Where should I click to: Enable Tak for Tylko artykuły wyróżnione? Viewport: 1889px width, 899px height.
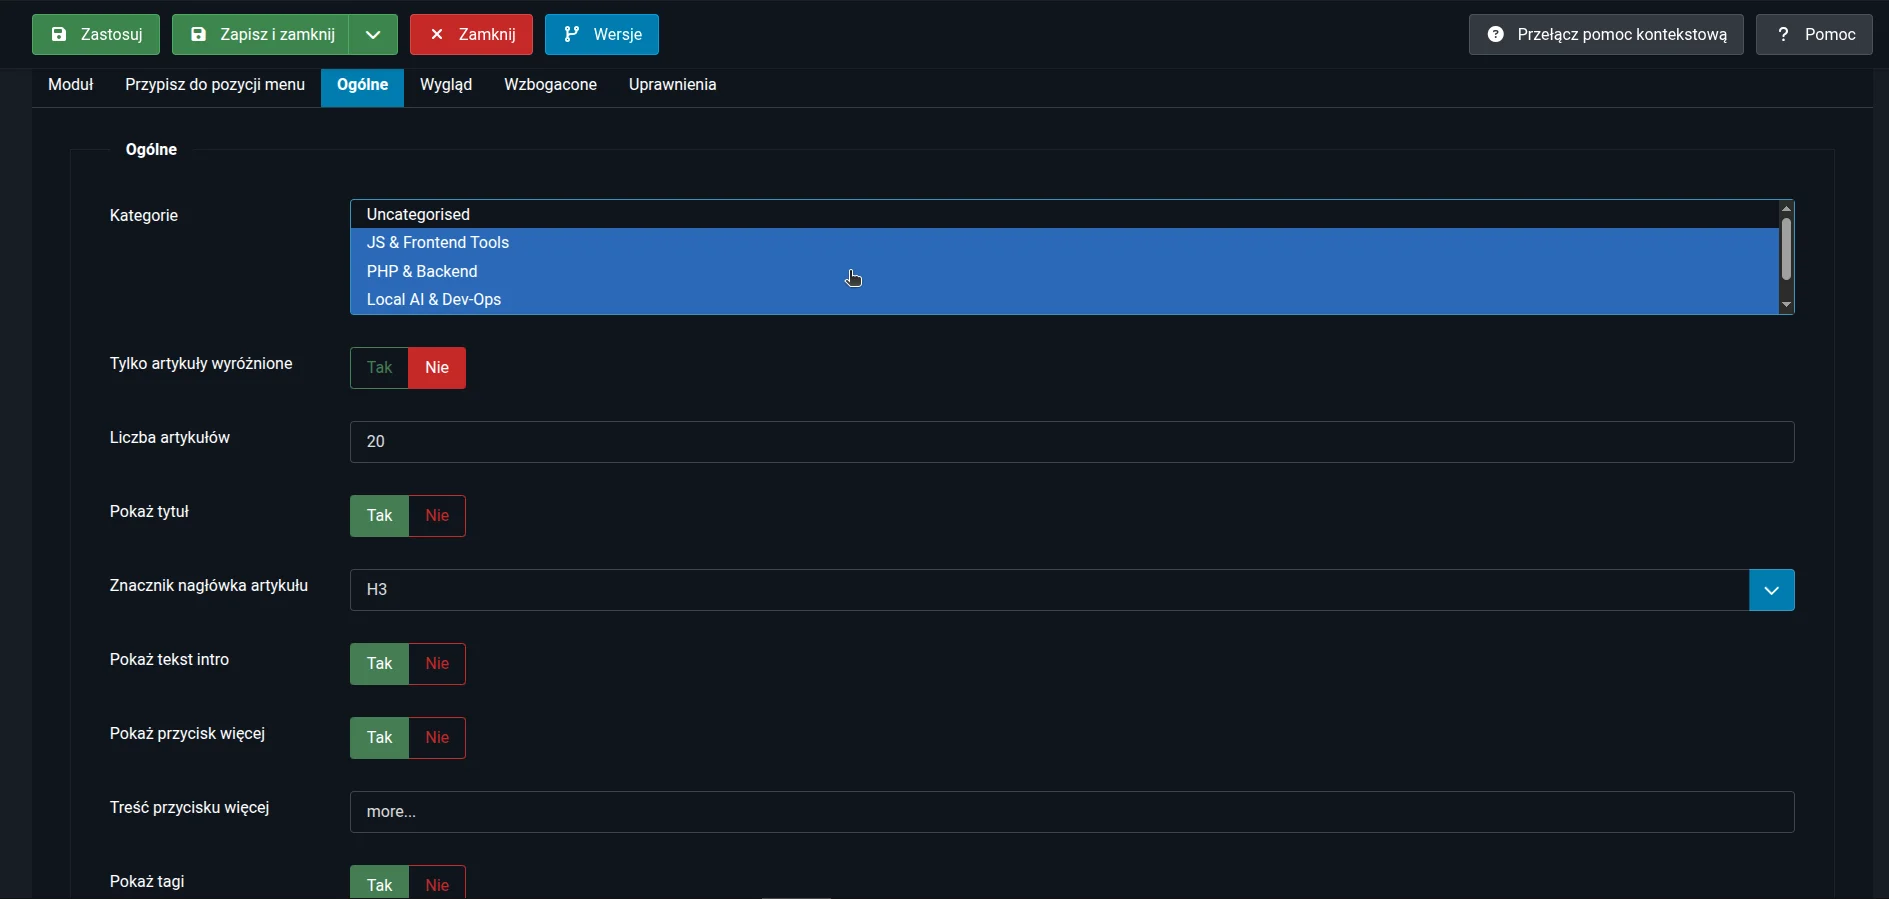(379, 368)
